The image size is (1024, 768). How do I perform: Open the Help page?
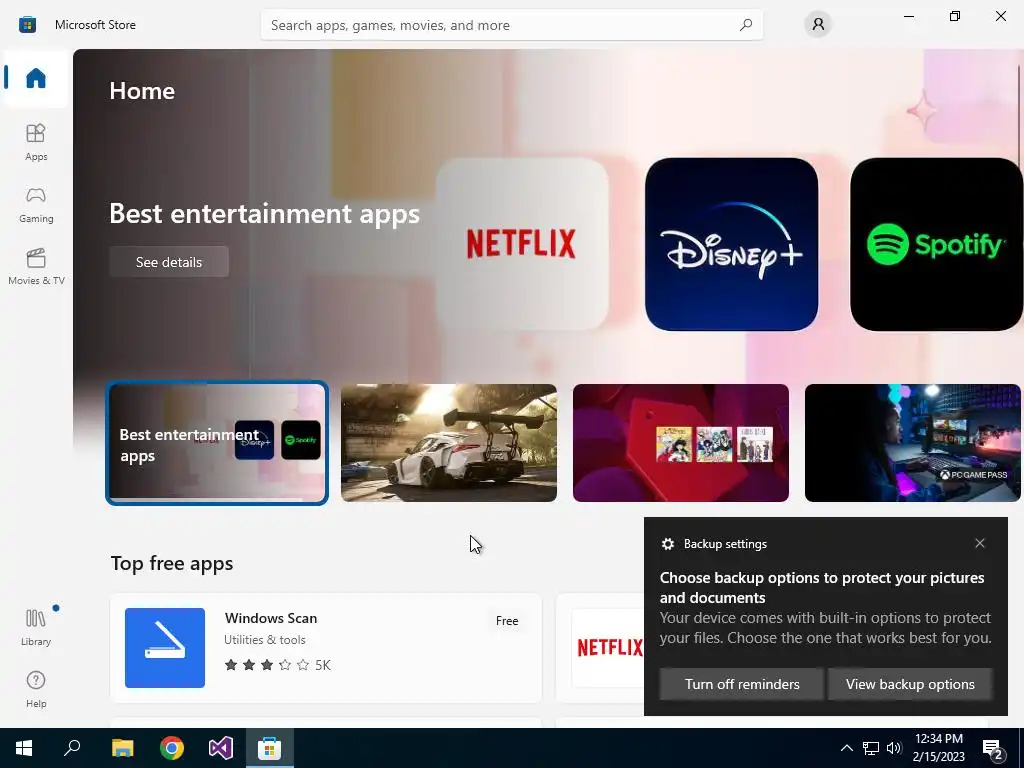[36, 689]
